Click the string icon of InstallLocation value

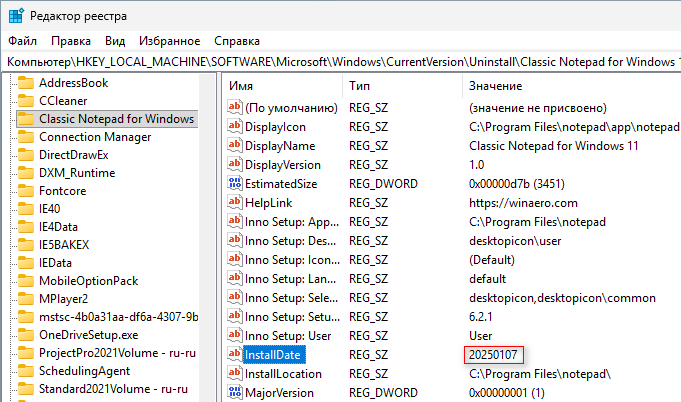point(235,373)
